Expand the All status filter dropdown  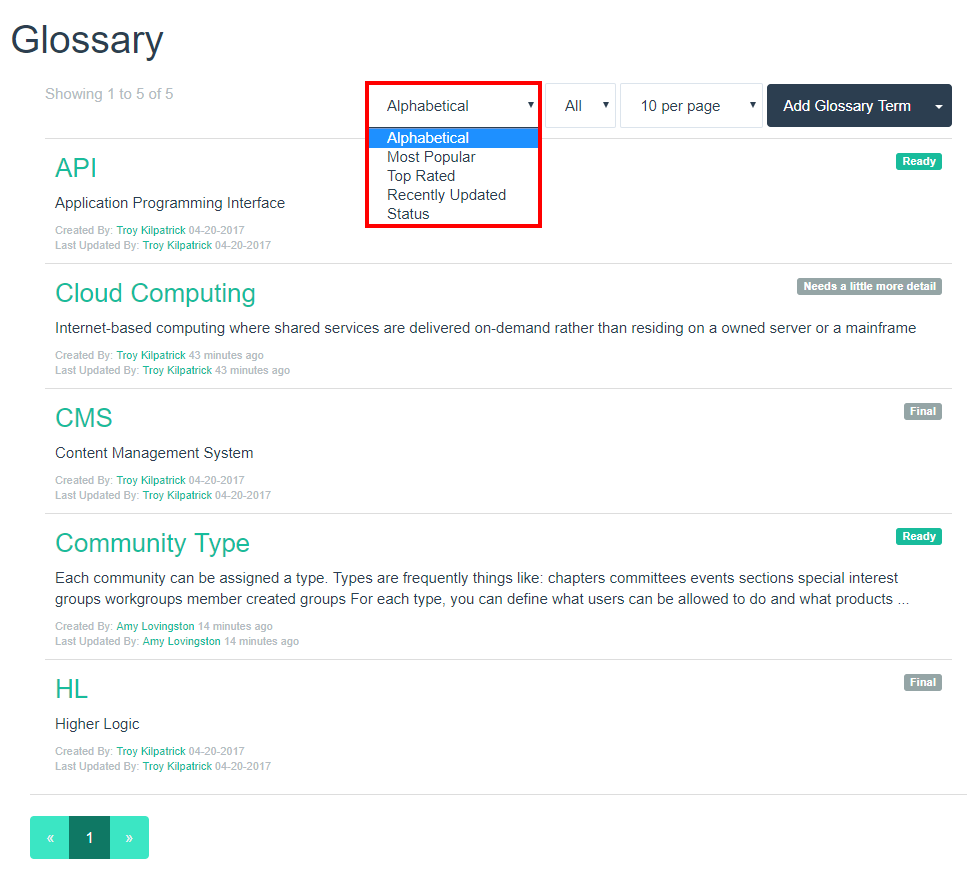coord(581,106)
